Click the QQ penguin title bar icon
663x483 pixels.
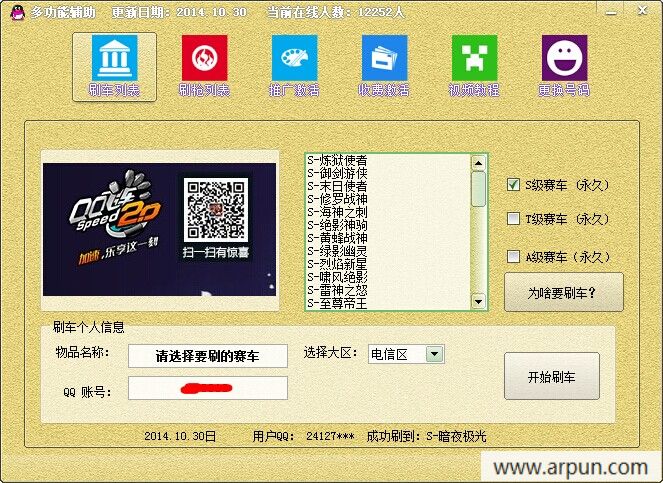[17, 12]
